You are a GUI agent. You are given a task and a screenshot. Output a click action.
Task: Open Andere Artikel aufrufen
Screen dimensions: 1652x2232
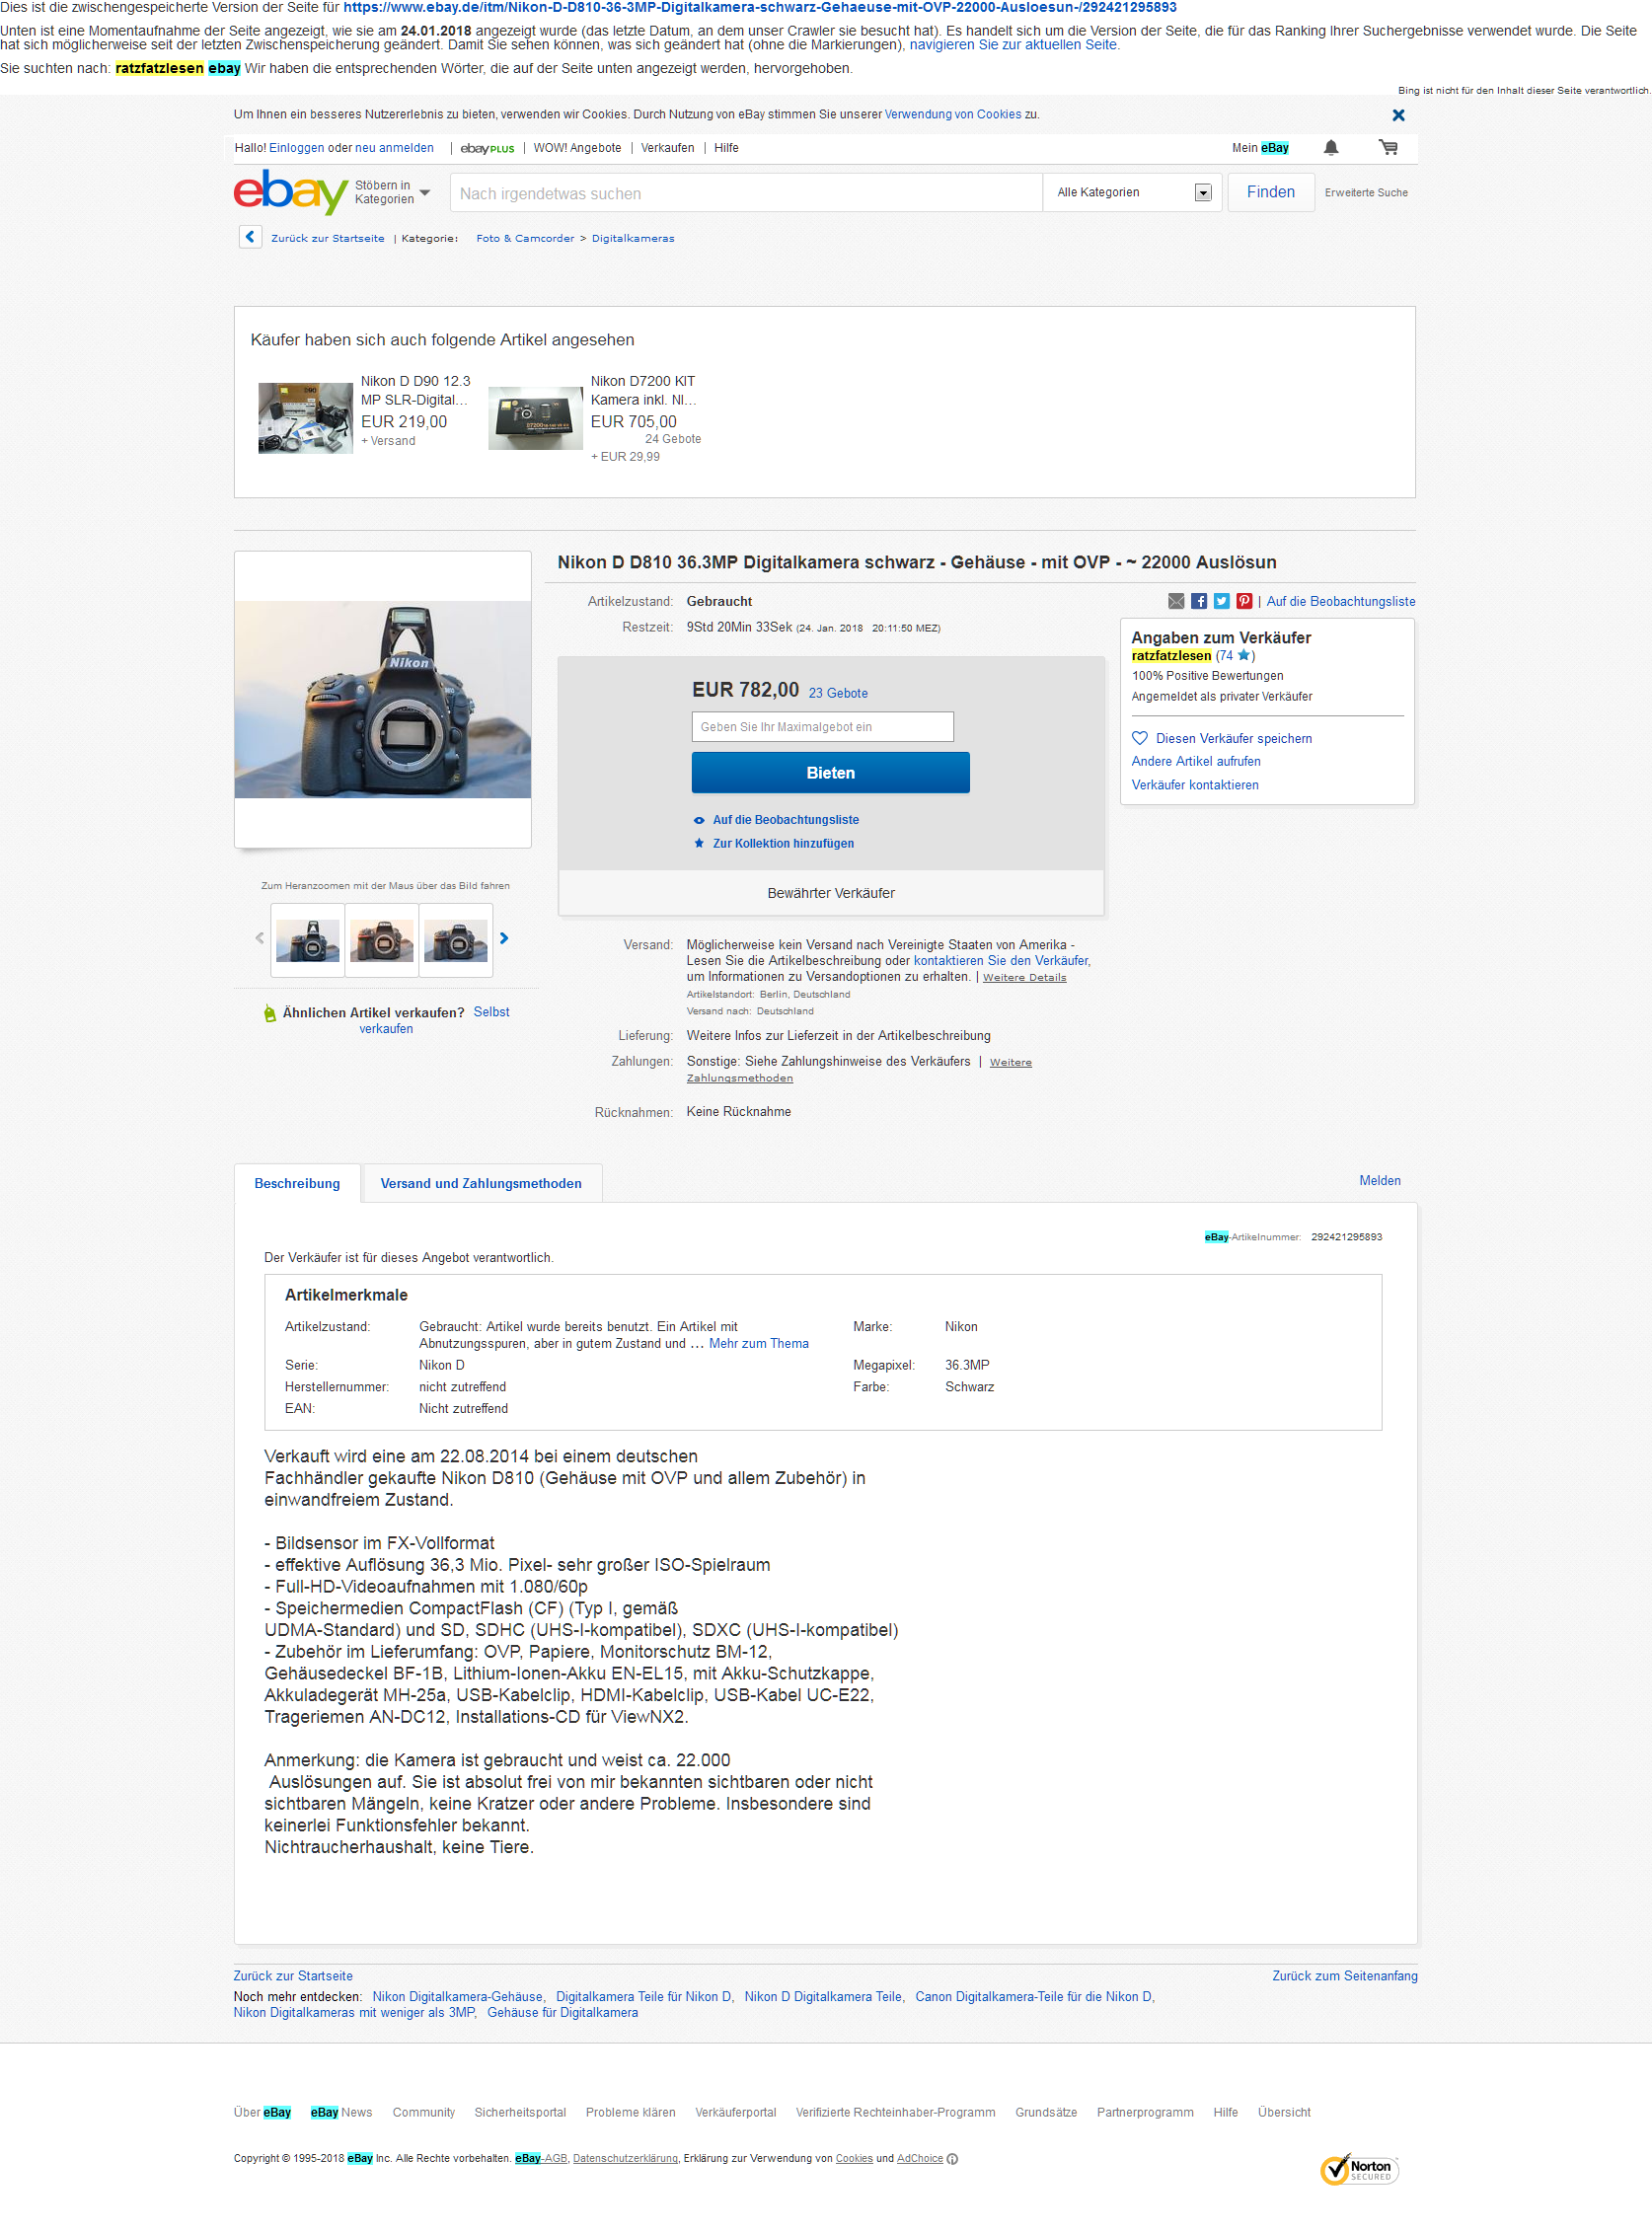pos(1196,762)
